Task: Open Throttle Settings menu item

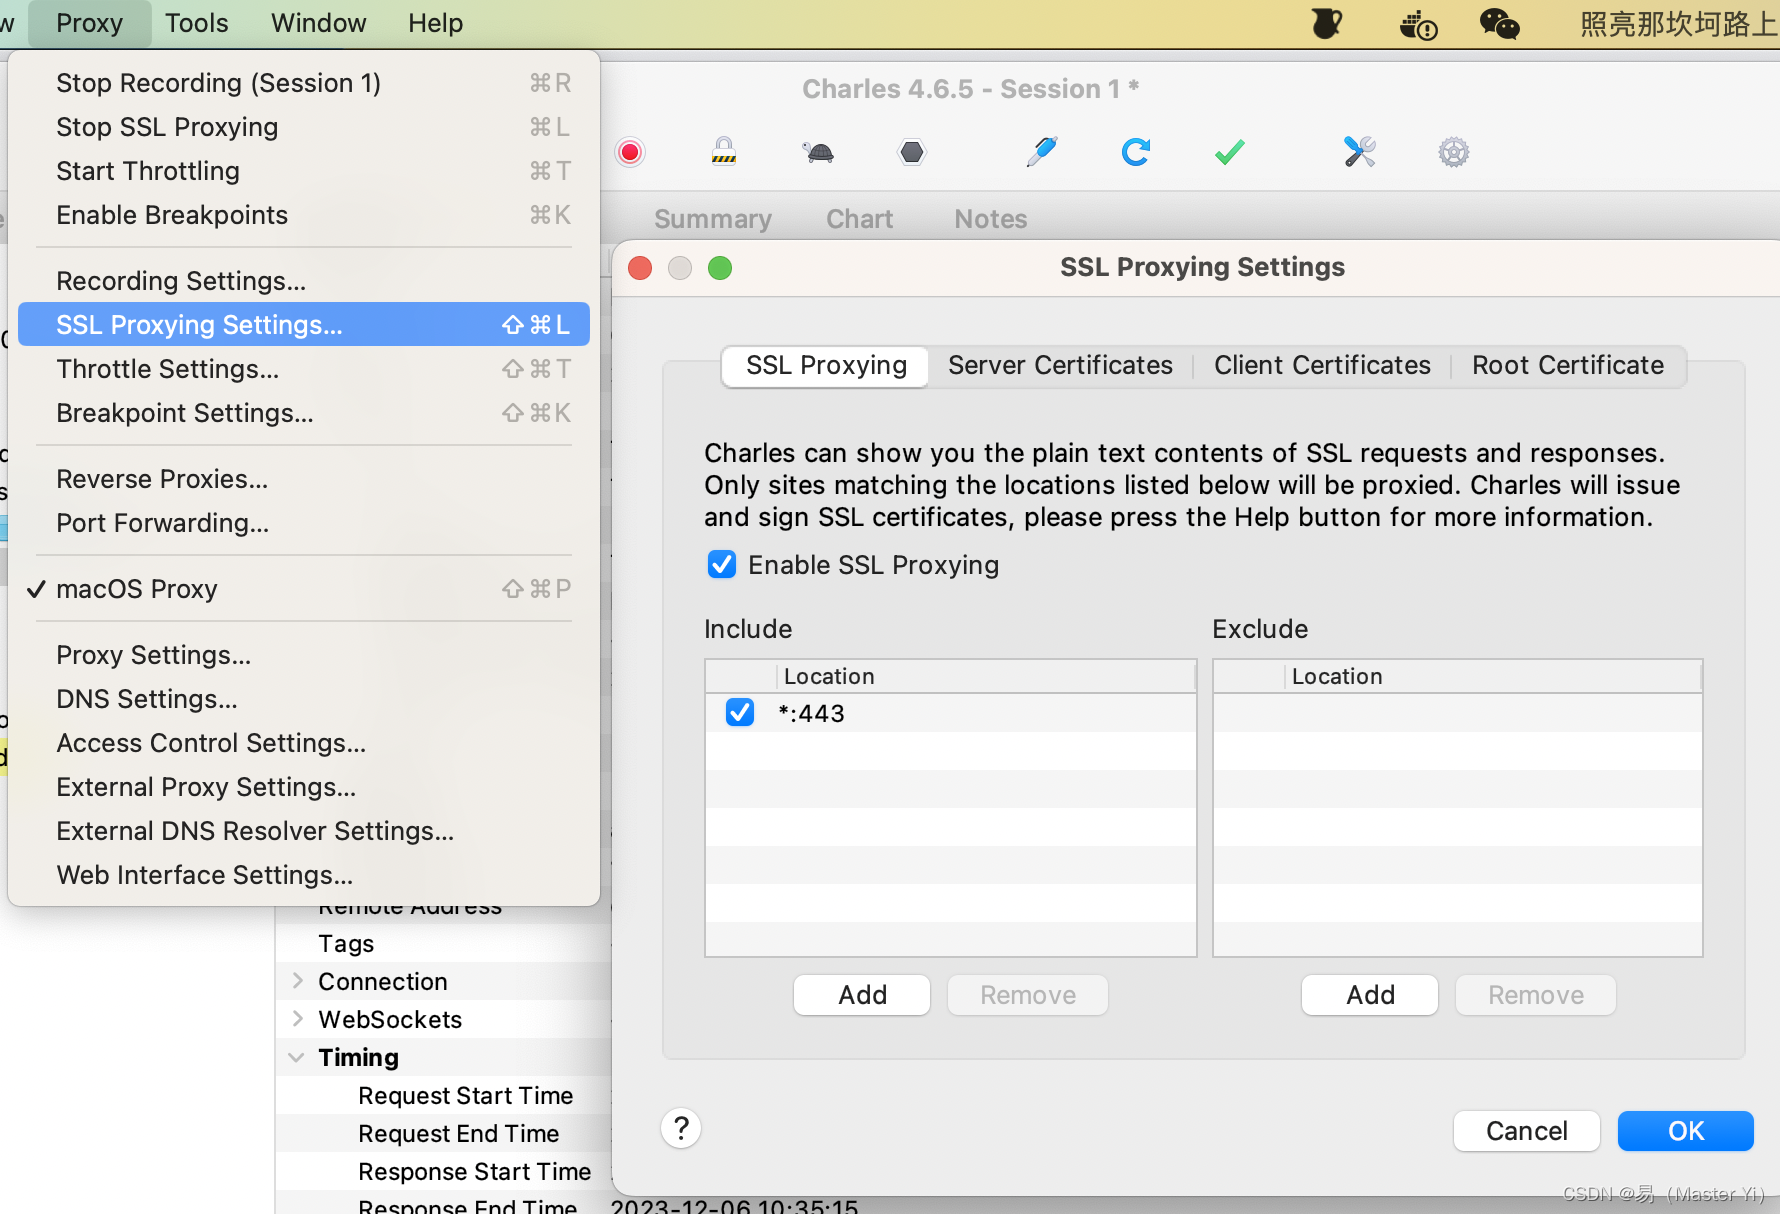Action: click(303, 369)
